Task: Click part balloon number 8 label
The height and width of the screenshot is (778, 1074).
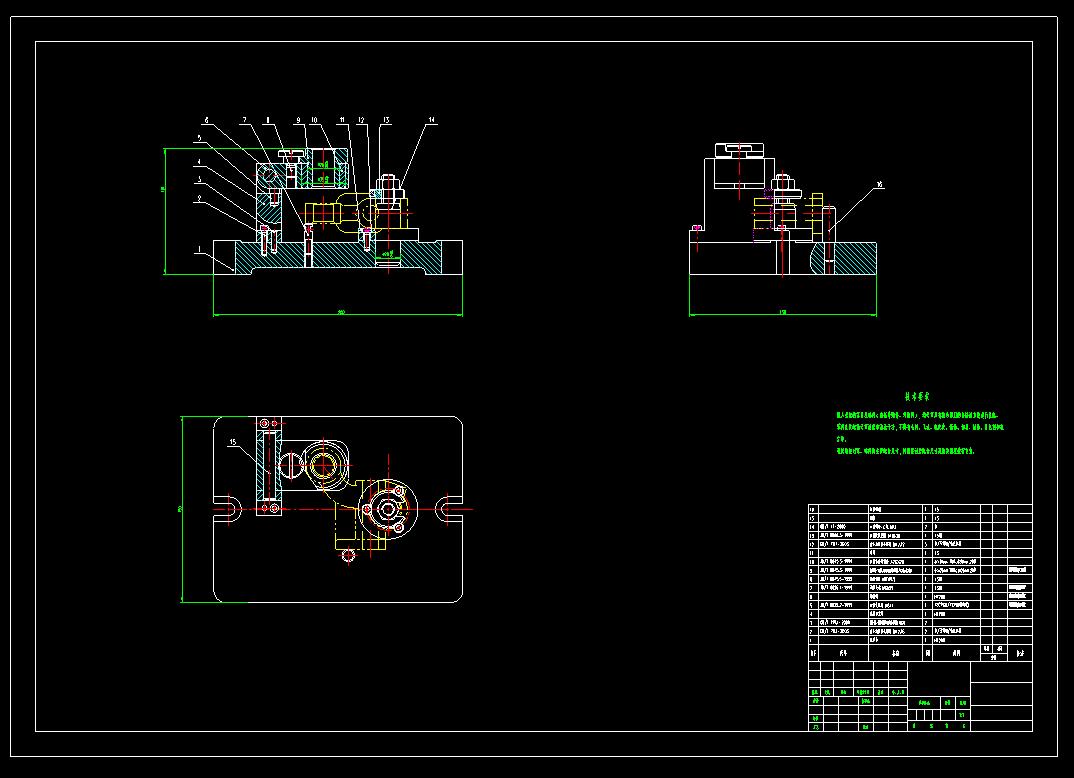Action: (268, 120)
